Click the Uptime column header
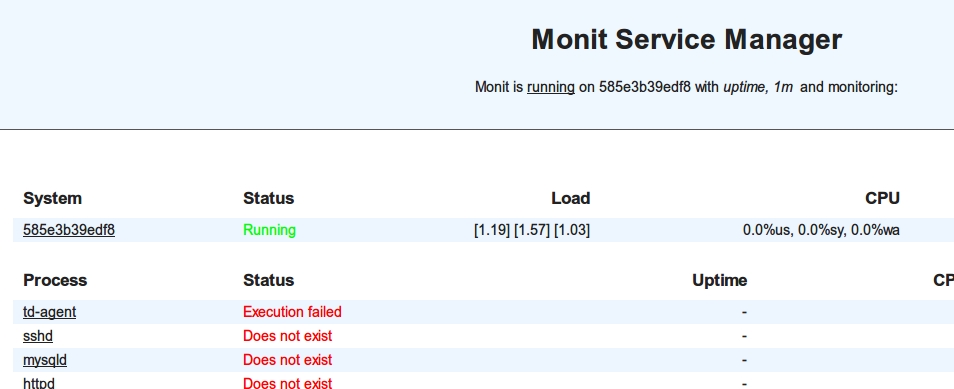This screenshot has height=389, width=954. (x=720, y=280)
